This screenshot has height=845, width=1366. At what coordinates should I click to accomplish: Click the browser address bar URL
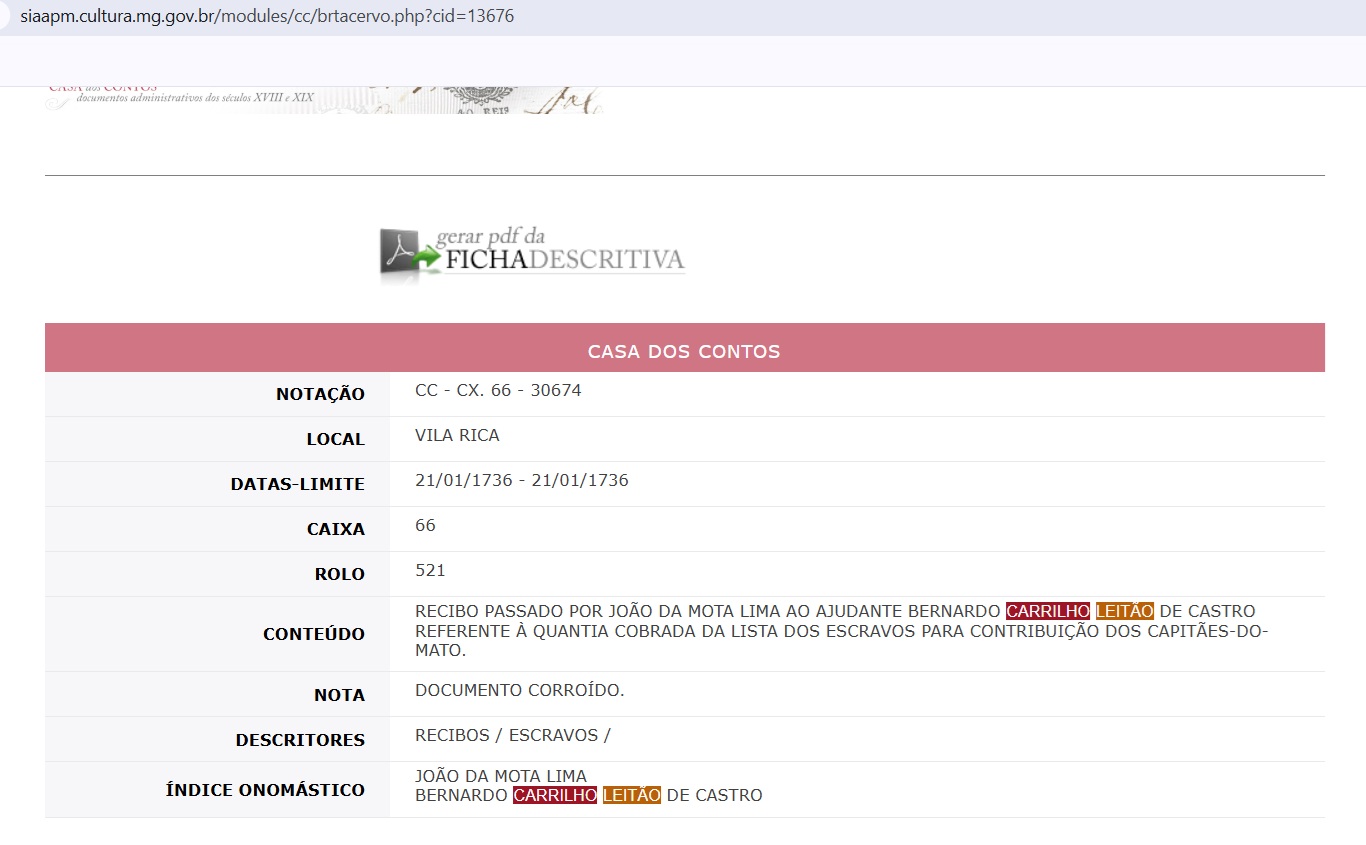267,17
